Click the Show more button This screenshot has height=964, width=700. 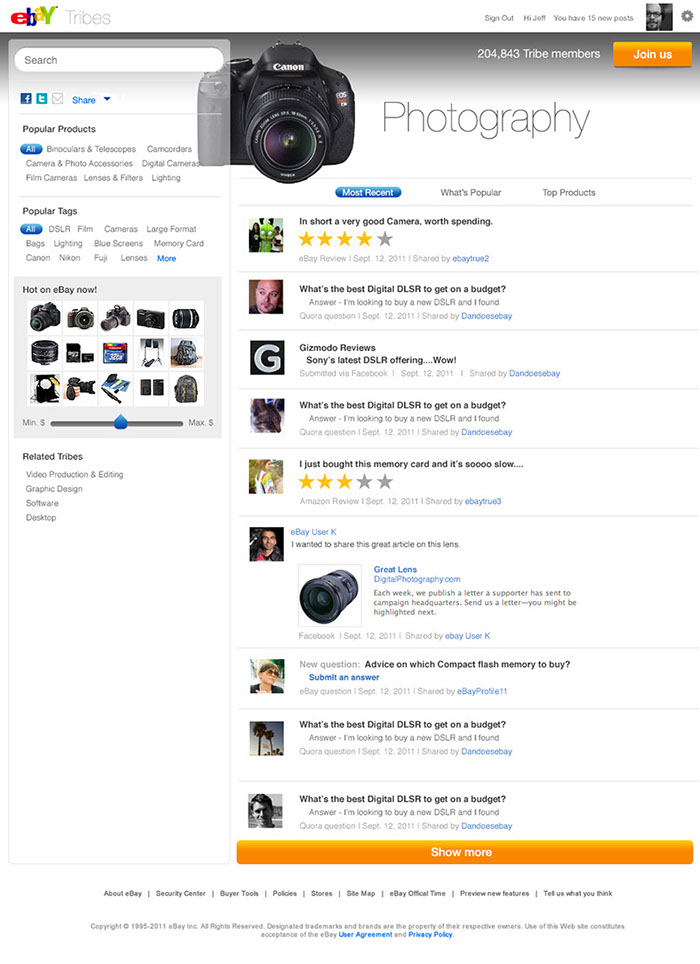465,852
